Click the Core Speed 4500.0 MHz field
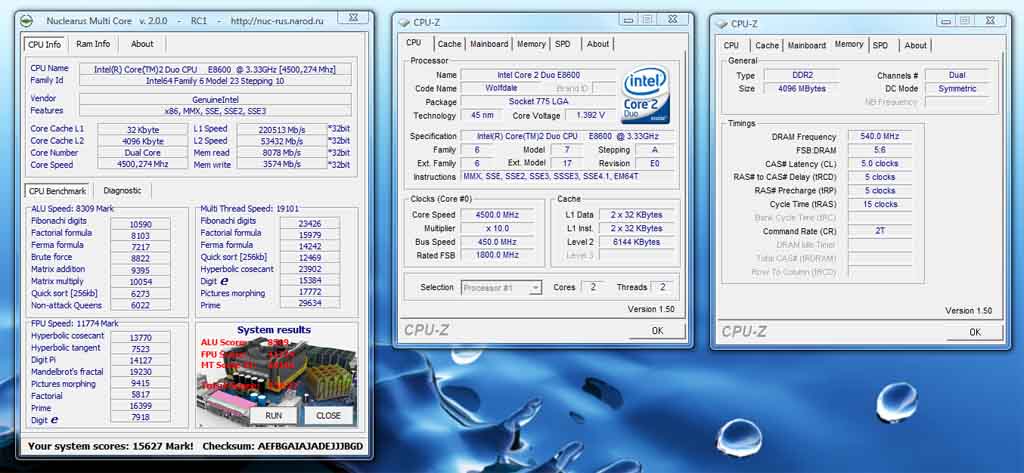The image size is (1024, 473). pyautogui.click(x=498, y=215)
